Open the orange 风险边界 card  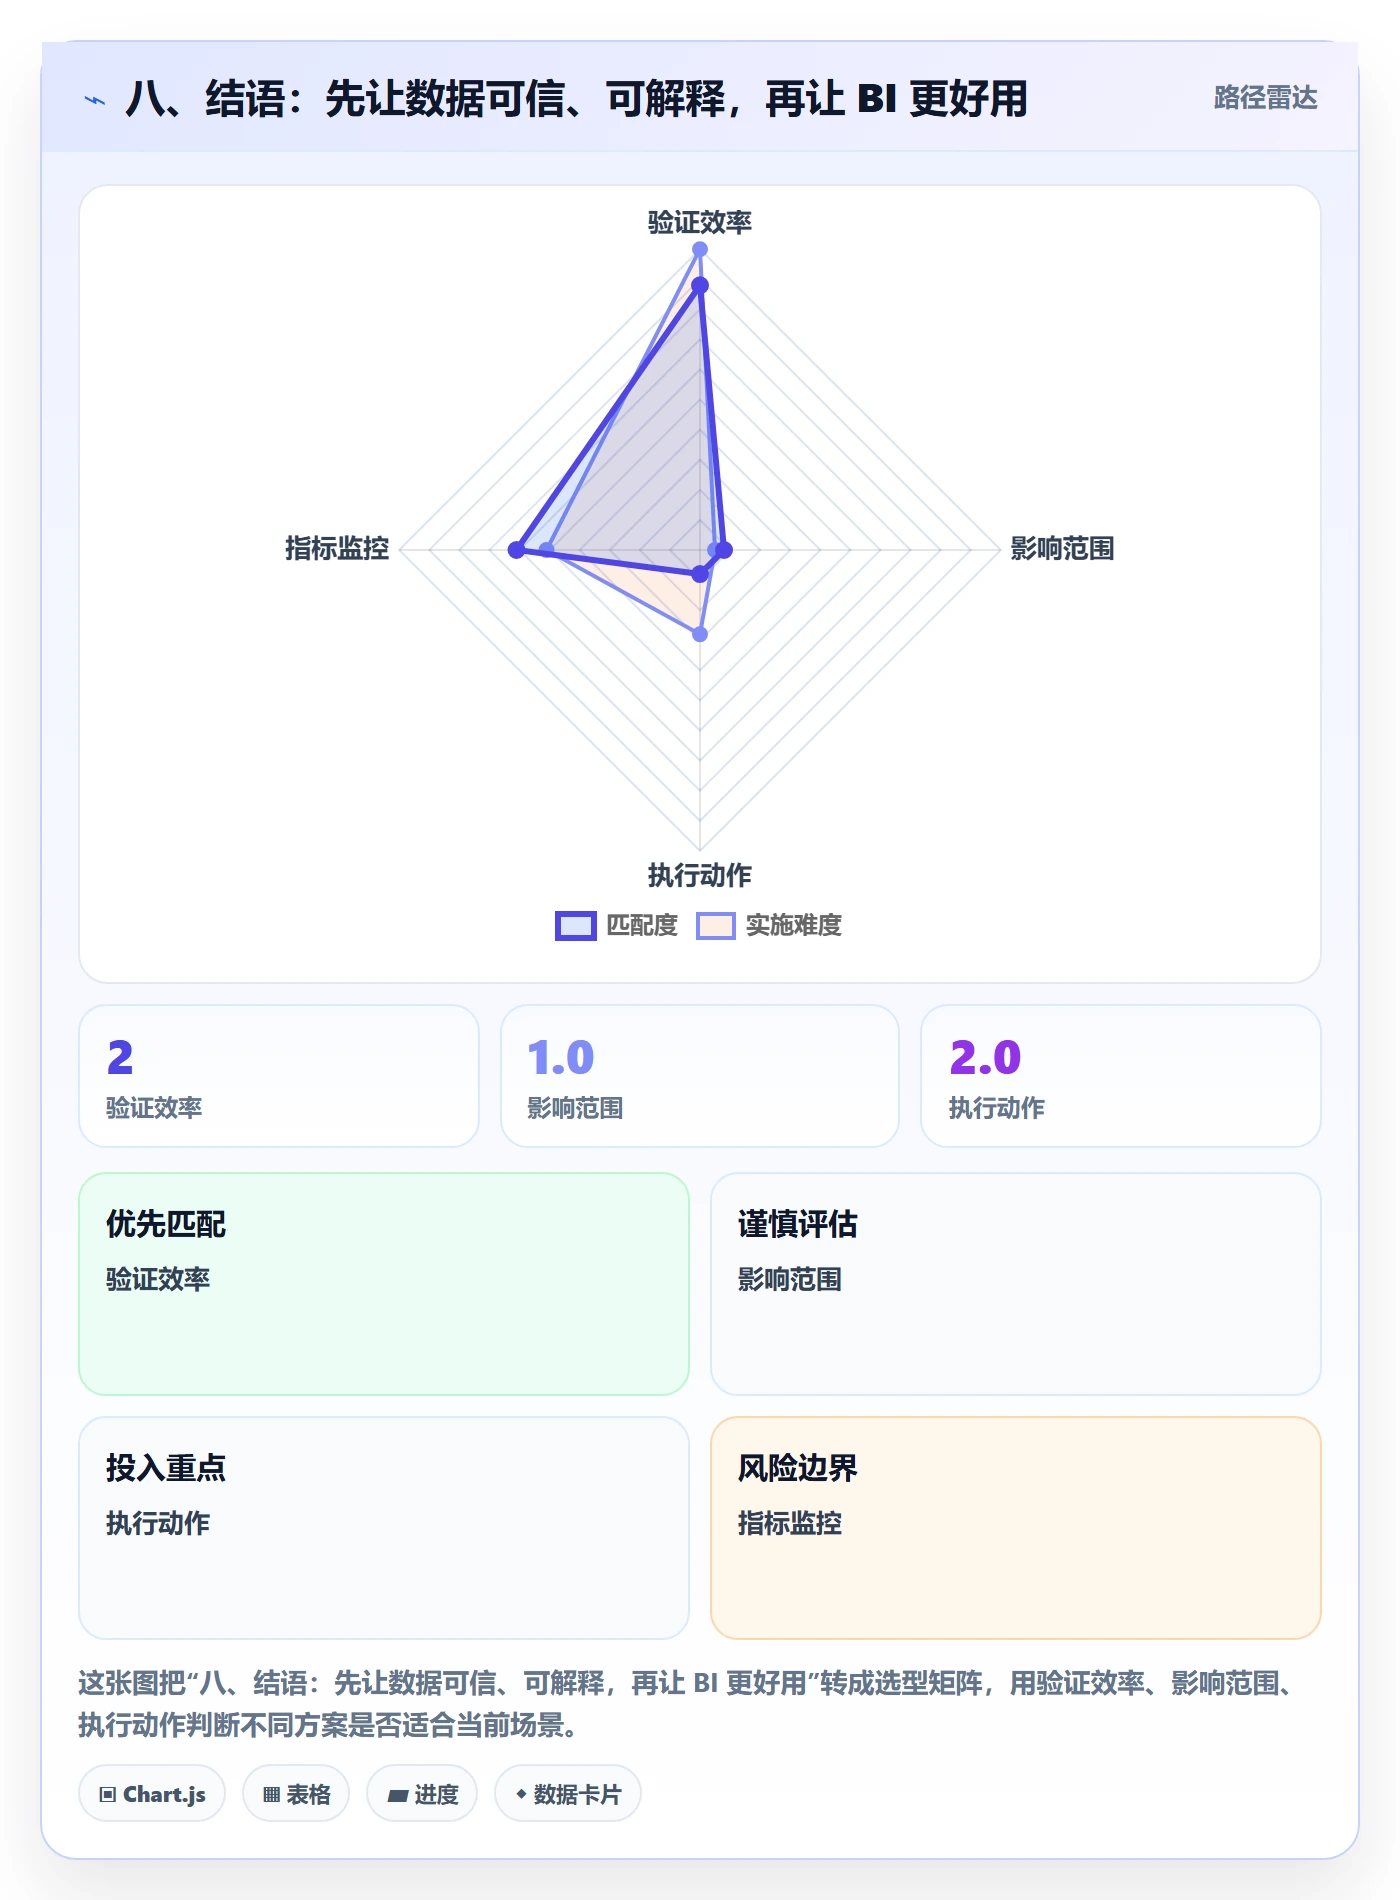click(x=1016, y=1528)
